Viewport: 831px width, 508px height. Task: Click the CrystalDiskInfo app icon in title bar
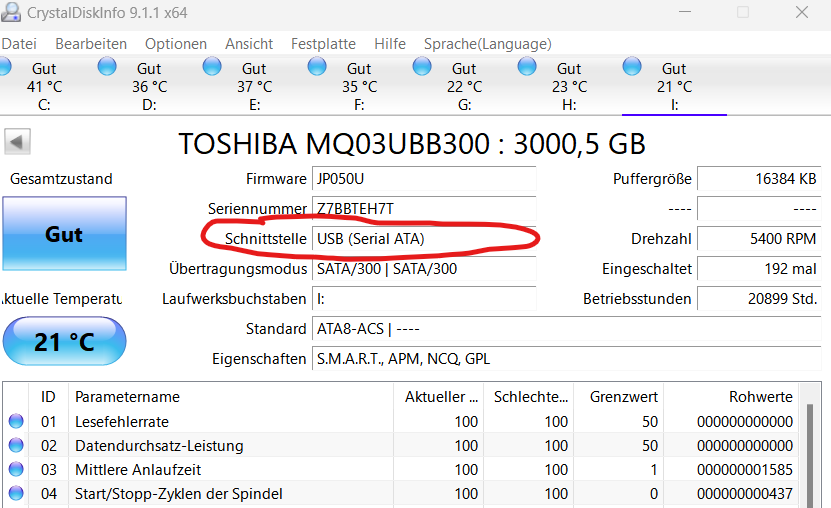11,12
